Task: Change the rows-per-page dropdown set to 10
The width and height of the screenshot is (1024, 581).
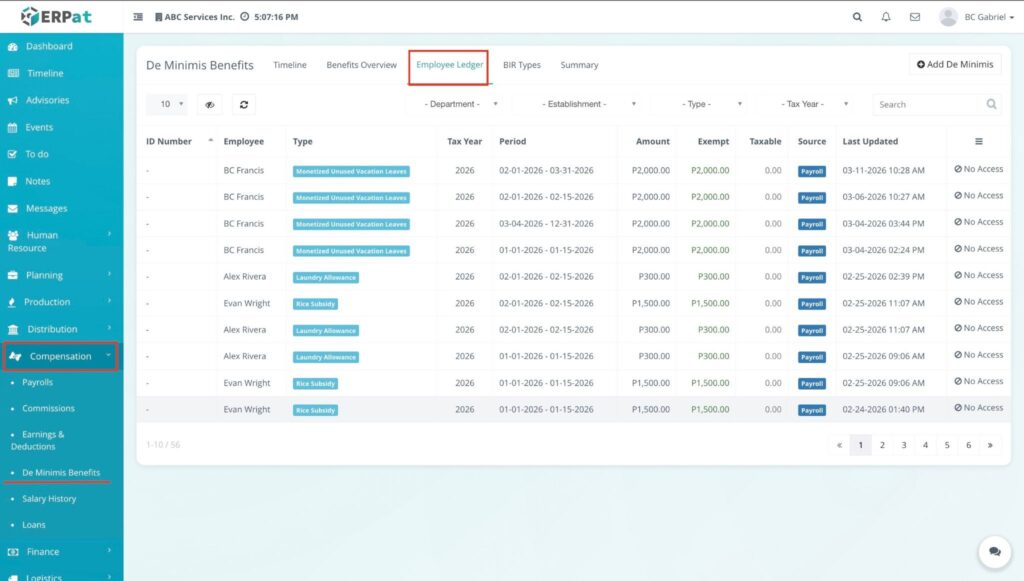Action: point(167,104)
